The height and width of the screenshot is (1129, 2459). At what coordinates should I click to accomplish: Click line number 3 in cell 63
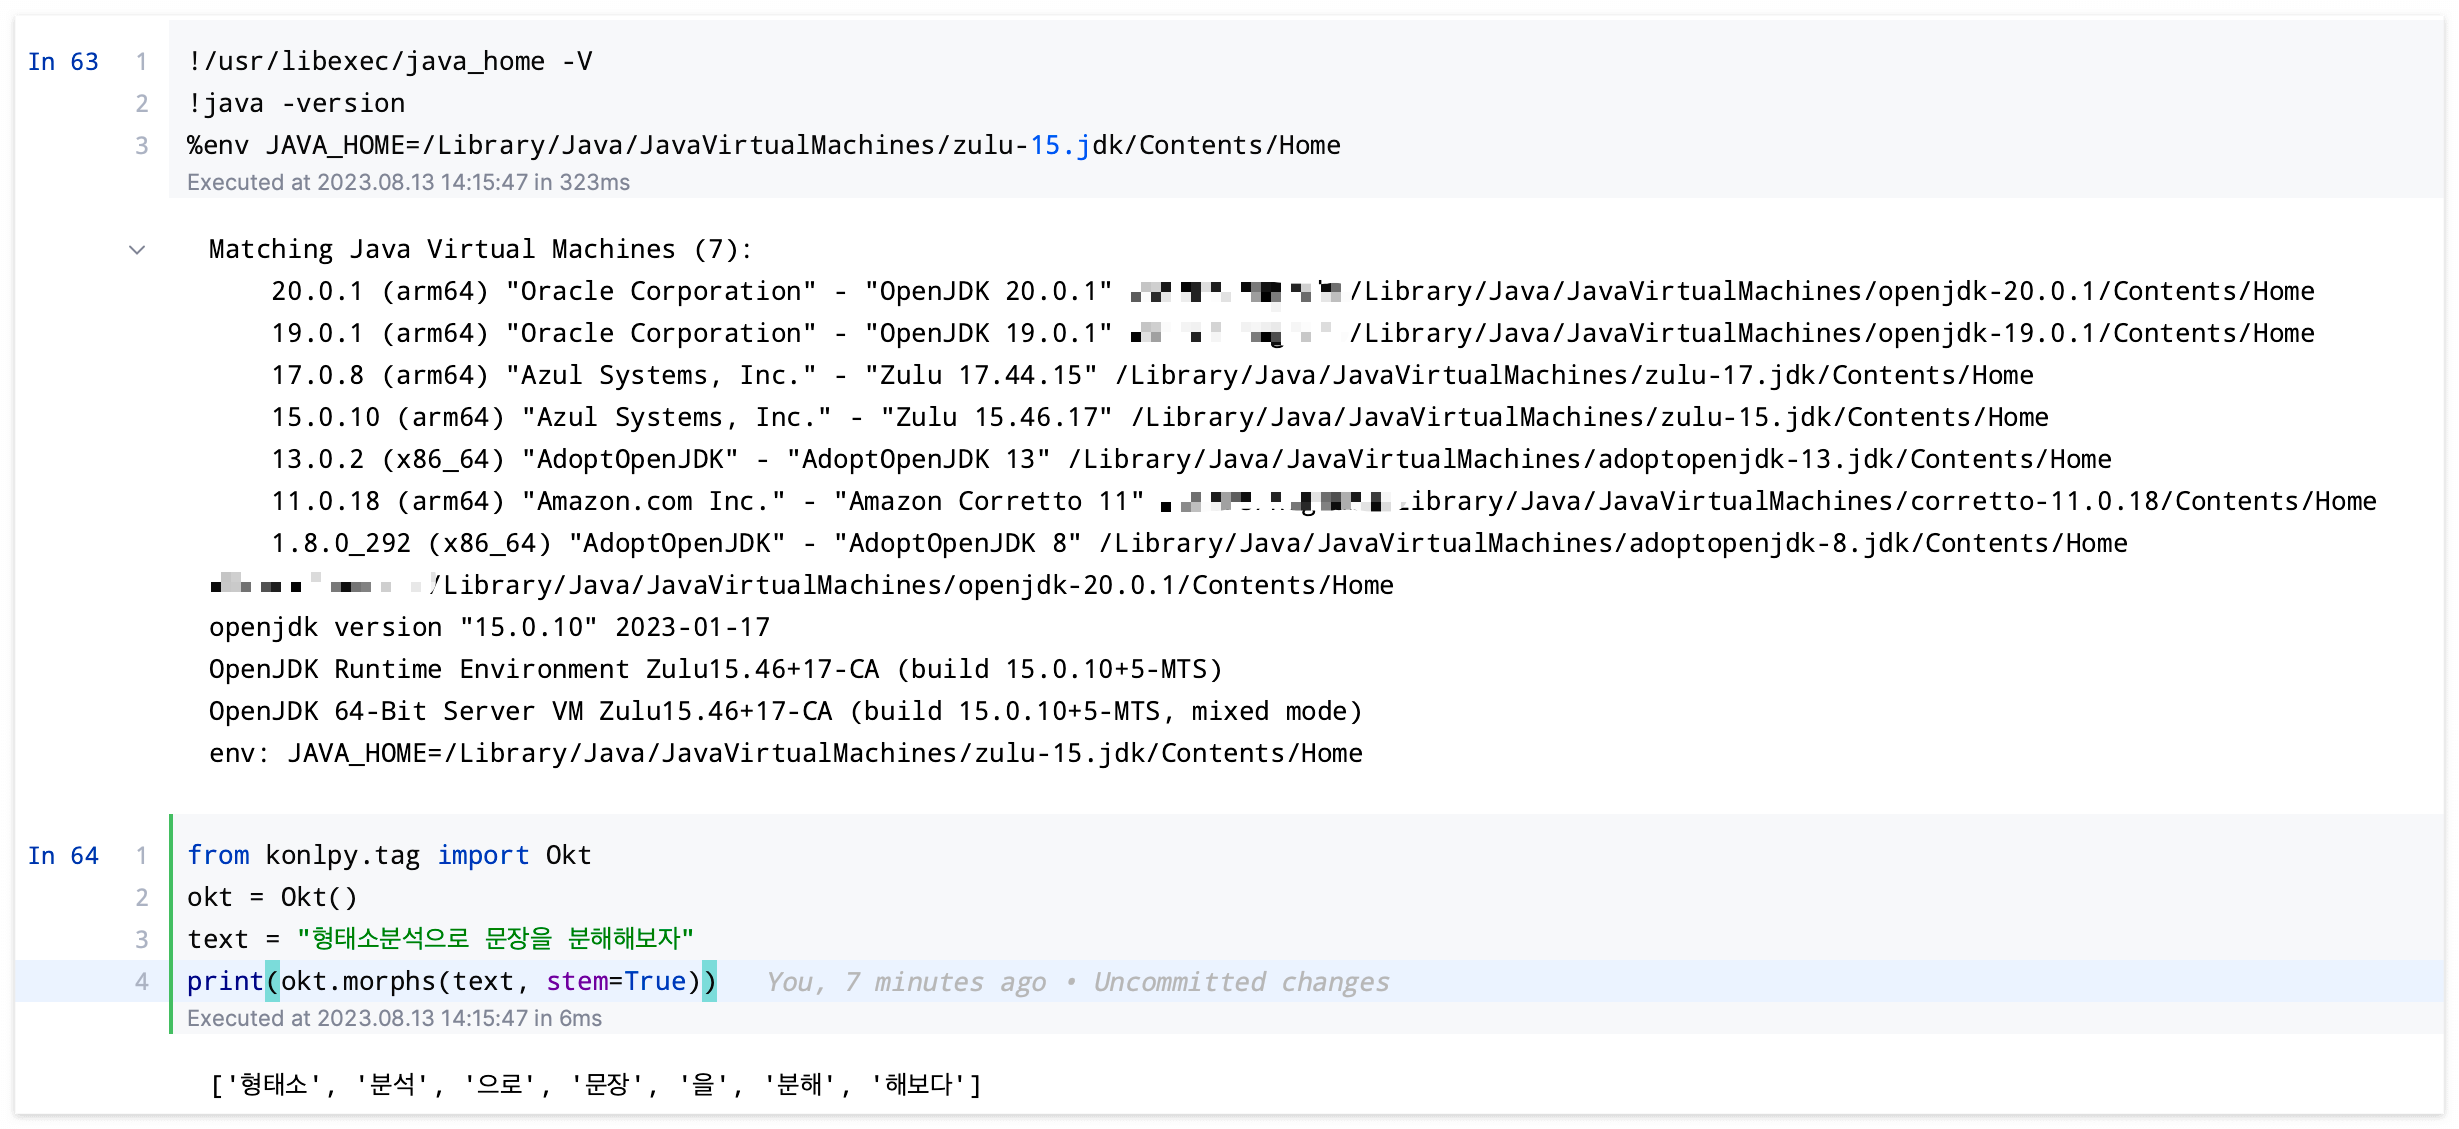142,146
